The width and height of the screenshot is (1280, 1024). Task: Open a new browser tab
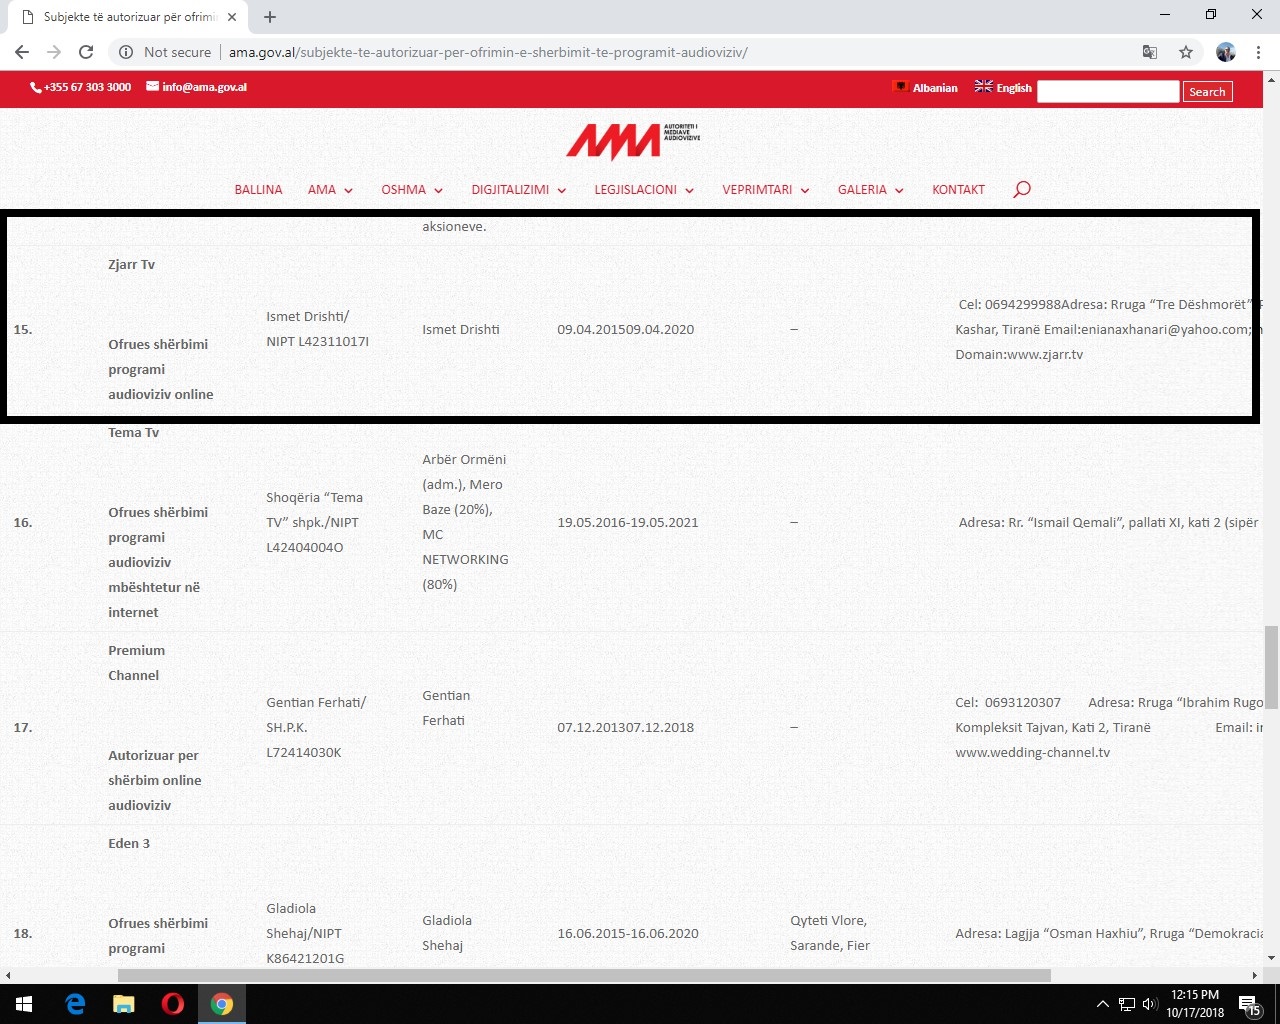[x=270, y=16]
